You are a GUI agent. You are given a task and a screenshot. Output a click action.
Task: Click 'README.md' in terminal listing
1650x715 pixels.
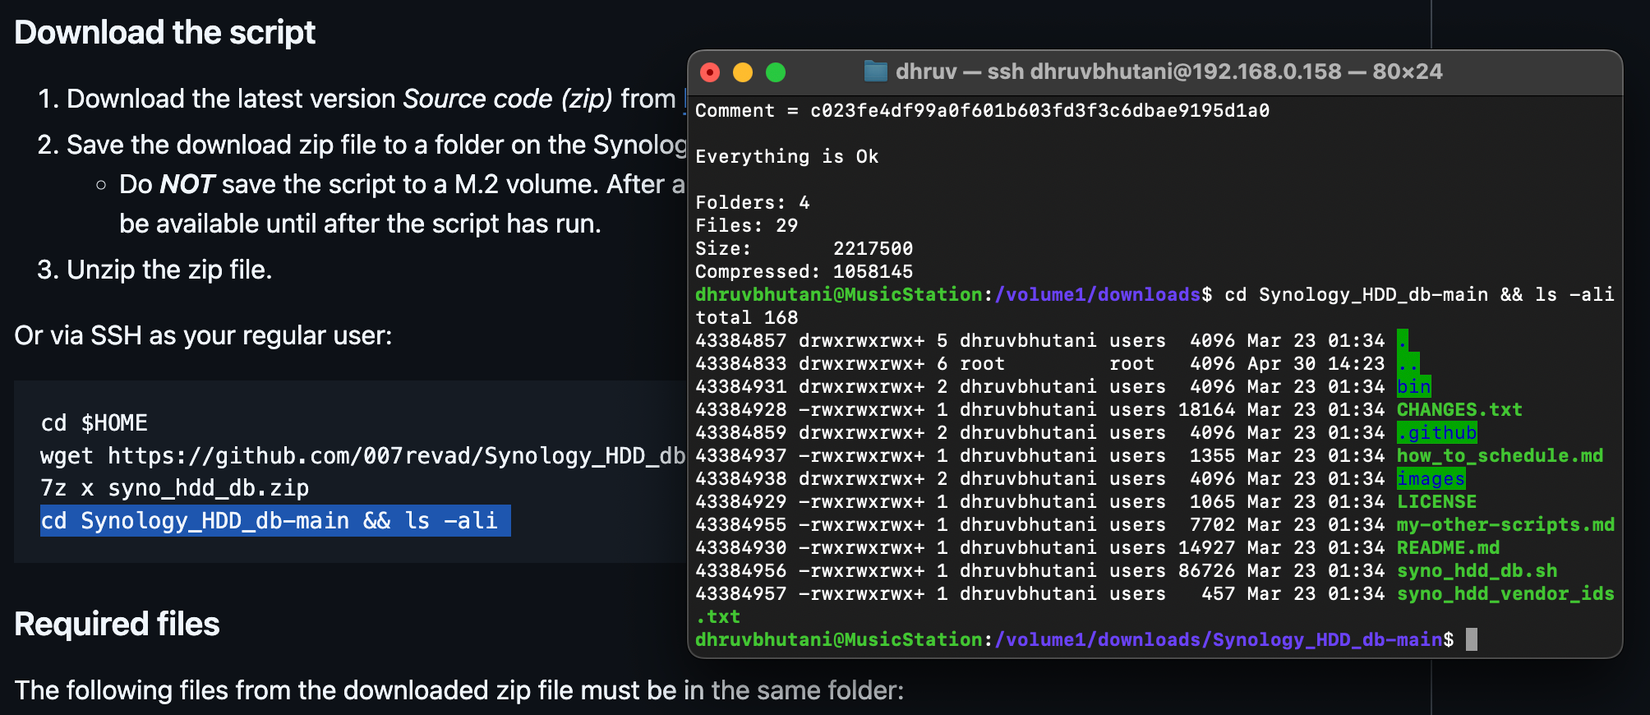coord(1448,548)
